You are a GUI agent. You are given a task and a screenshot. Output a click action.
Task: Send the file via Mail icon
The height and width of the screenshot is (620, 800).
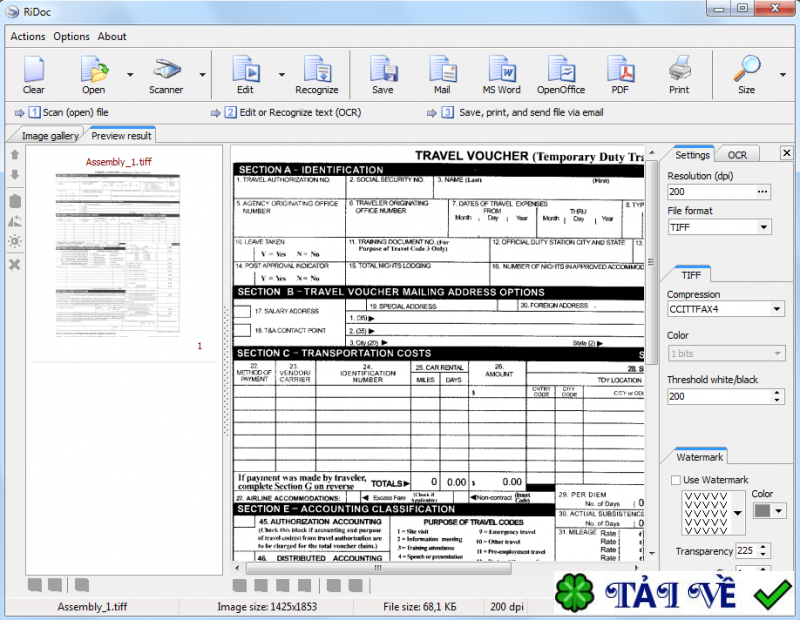tap(442, 71)
